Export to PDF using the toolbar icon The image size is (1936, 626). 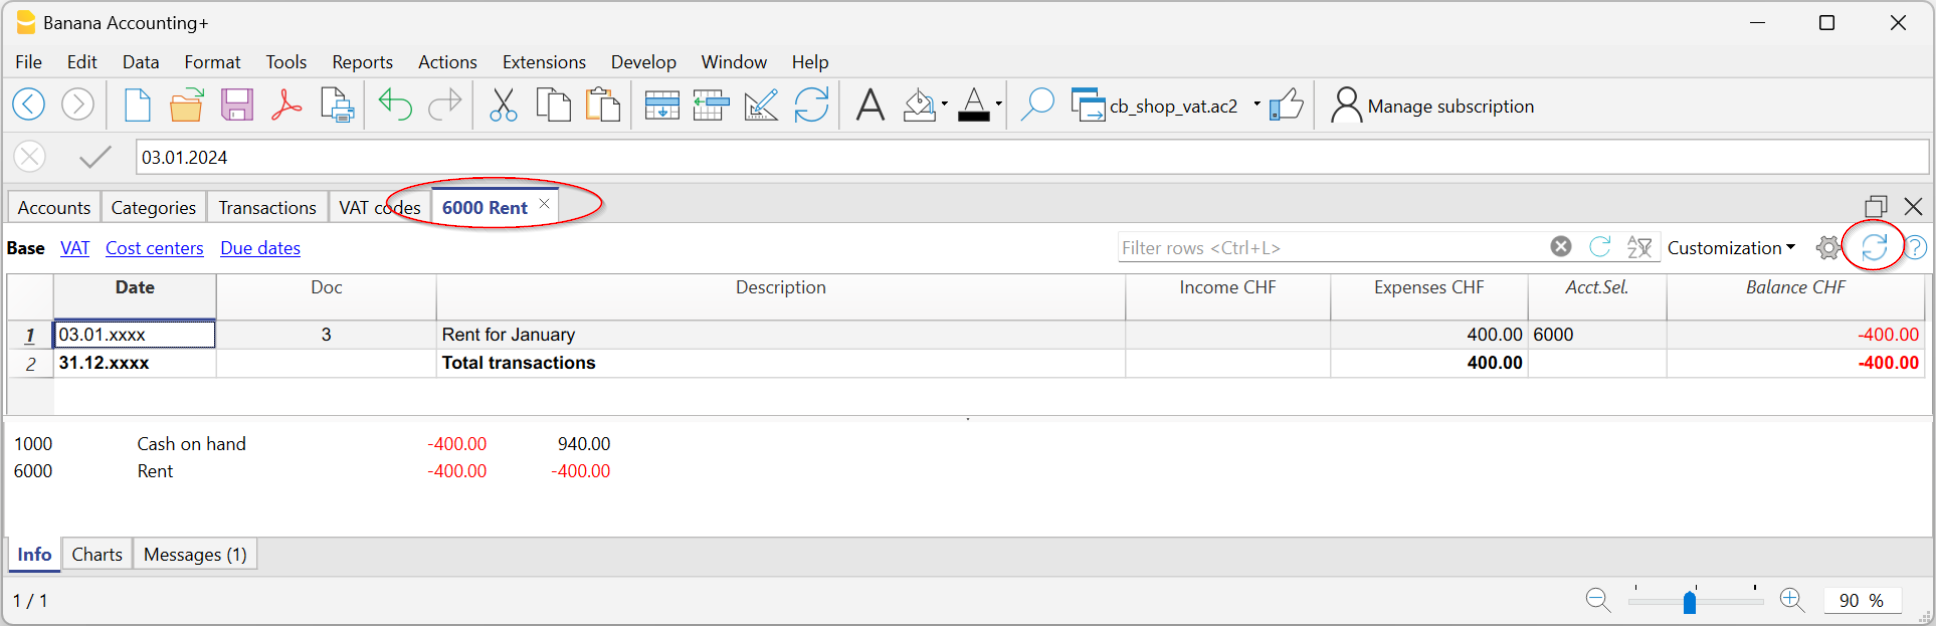287,105
